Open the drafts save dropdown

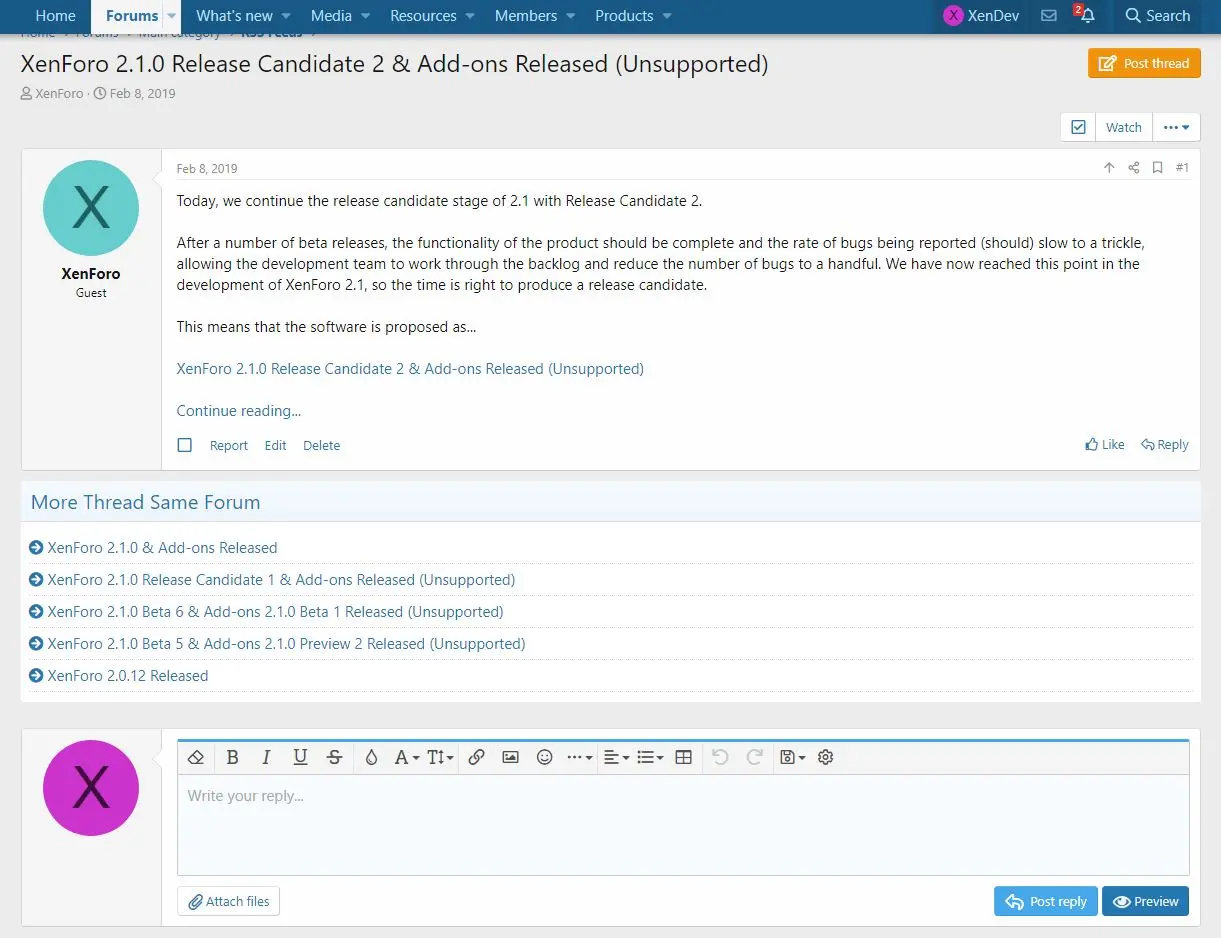(792, 758)
